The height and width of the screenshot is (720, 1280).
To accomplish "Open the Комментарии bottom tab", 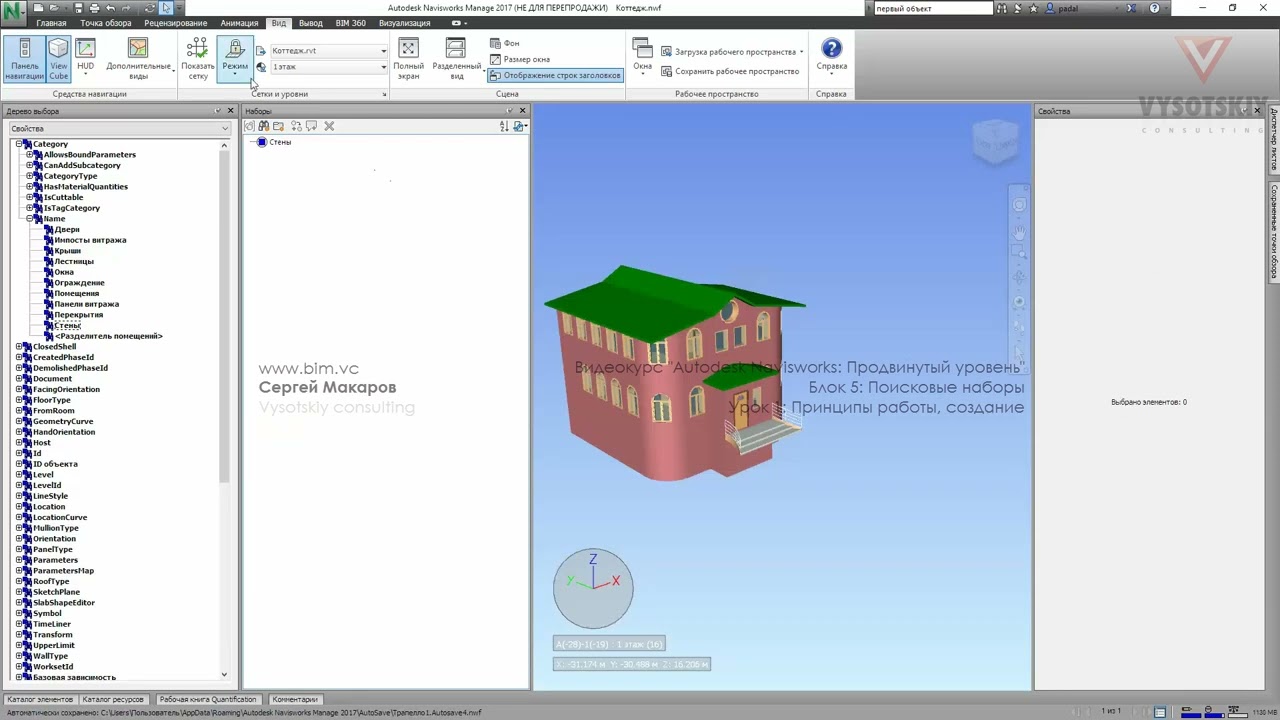I will pyautogui.click(x=295, y=700).
